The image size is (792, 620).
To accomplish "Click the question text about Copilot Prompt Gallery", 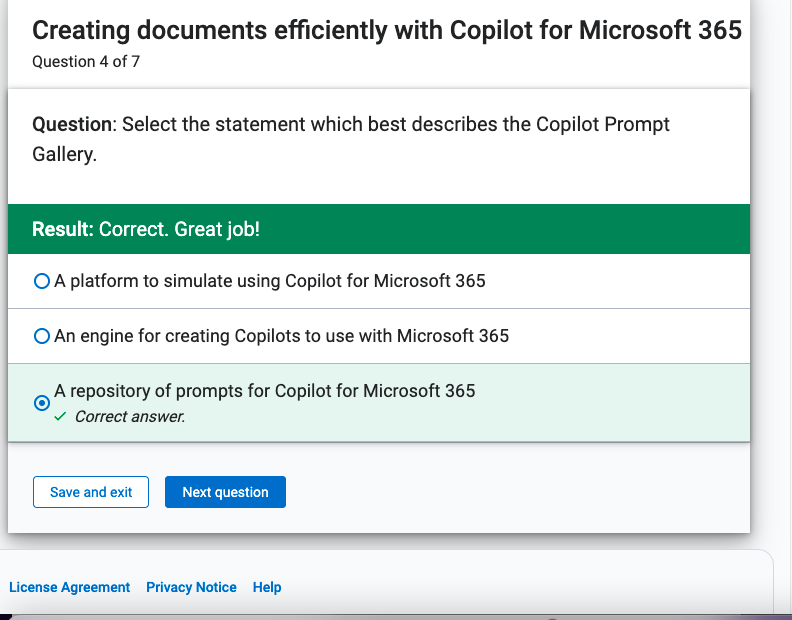I will 351,139.
